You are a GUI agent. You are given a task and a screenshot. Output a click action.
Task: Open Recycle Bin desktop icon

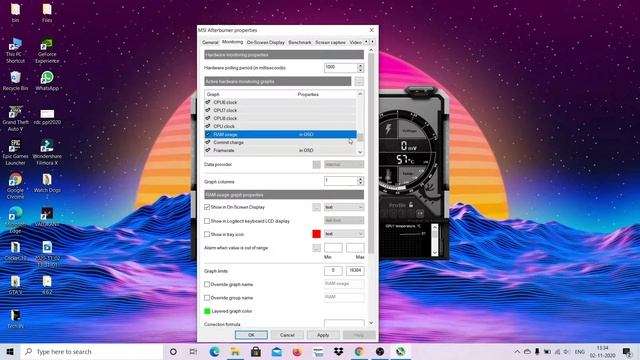point(15,81)
